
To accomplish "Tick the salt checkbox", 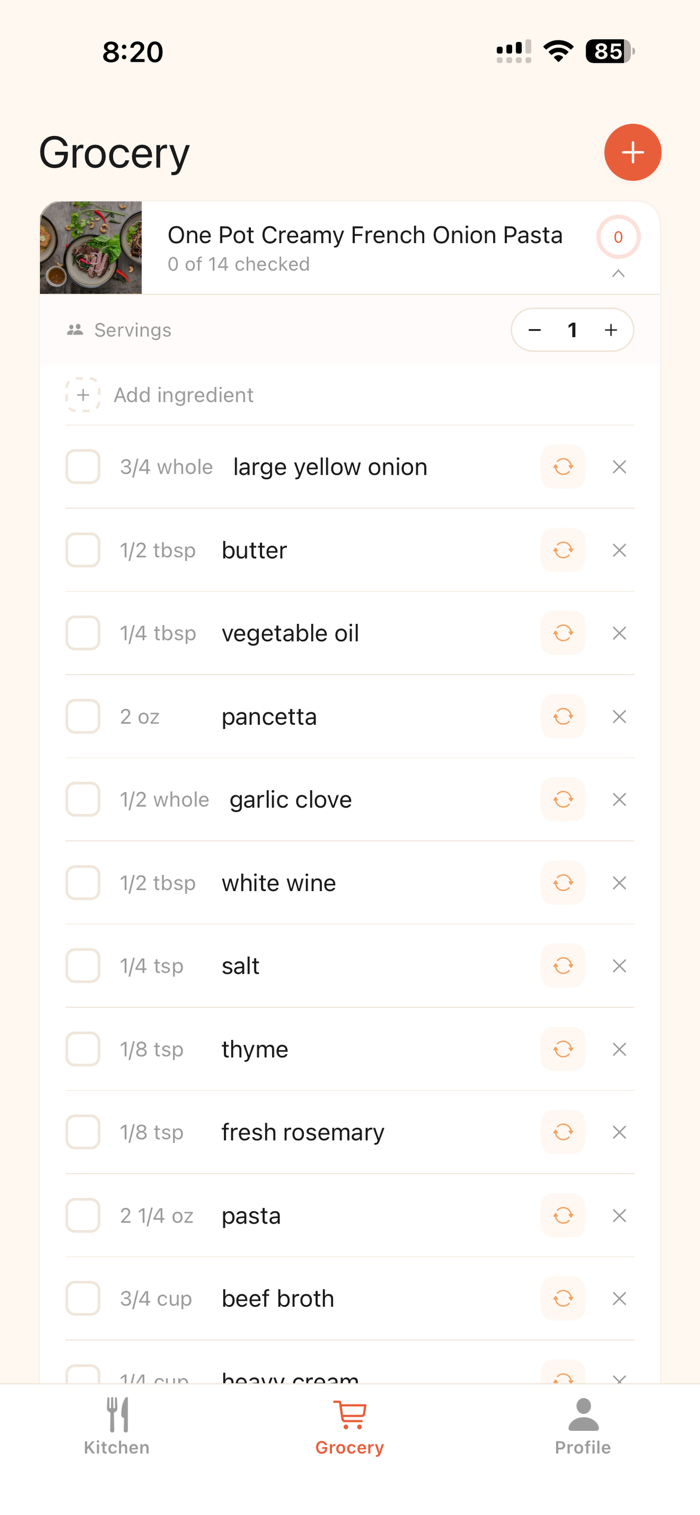I will coord(83,966).
